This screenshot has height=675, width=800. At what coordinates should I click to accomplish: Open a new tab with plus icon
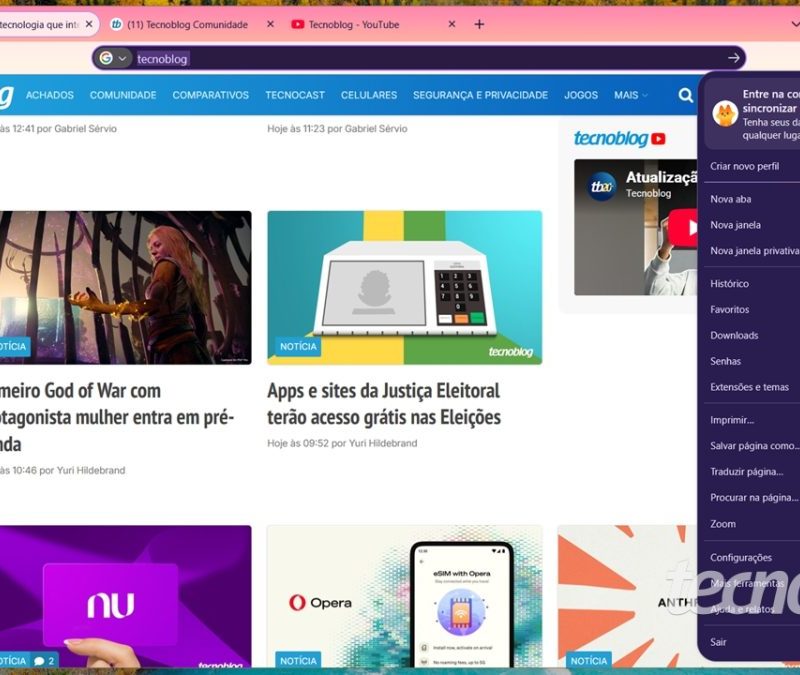479,24
